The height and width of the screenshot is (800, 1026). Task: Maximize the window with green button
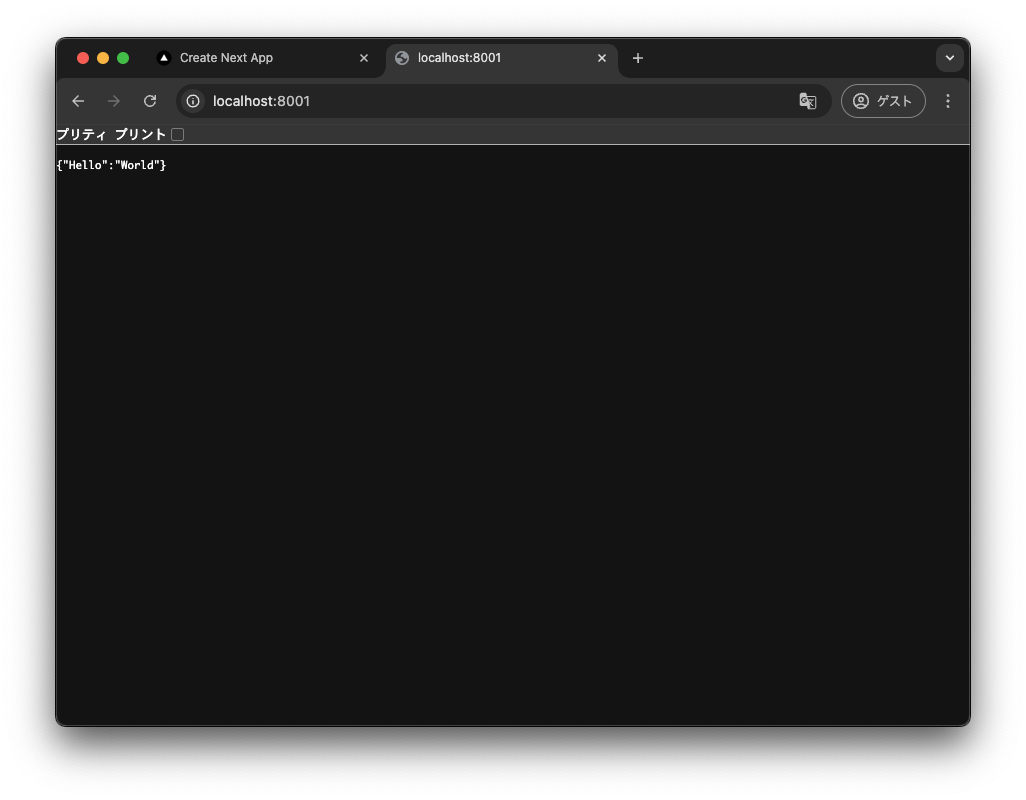click(123, 58)
